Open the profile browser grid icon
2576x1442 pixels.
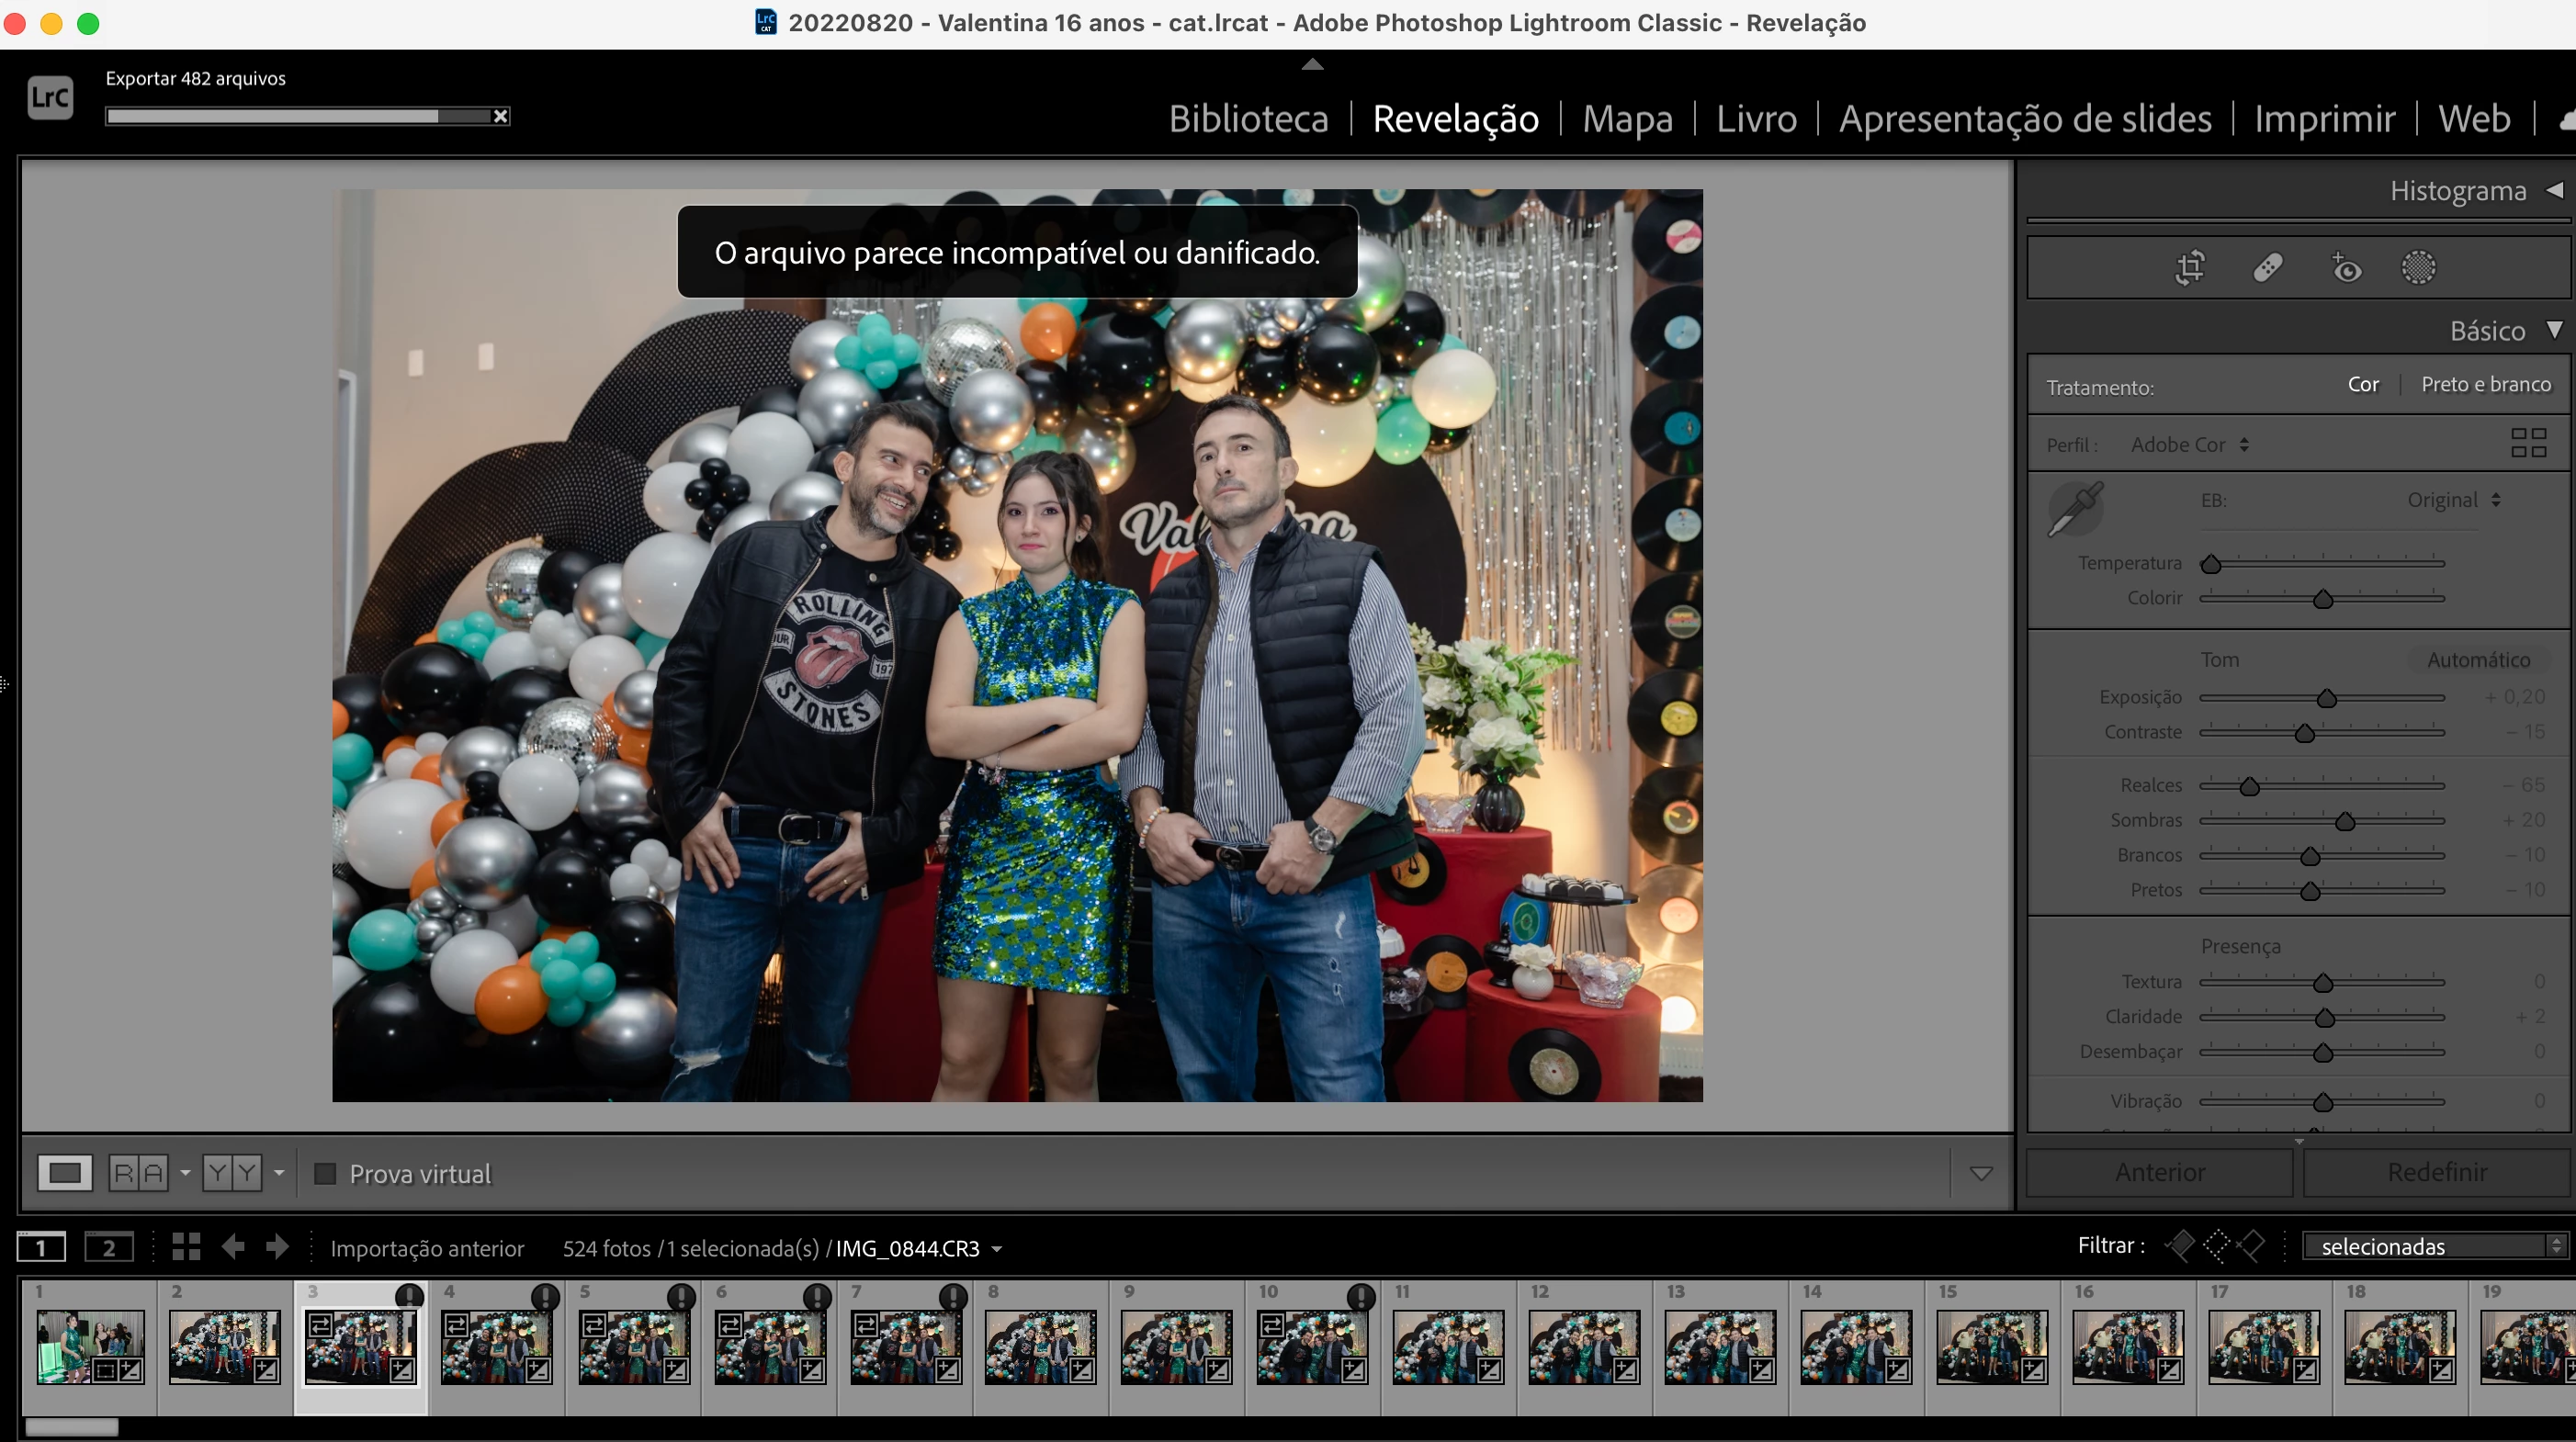coord(2528,443)
